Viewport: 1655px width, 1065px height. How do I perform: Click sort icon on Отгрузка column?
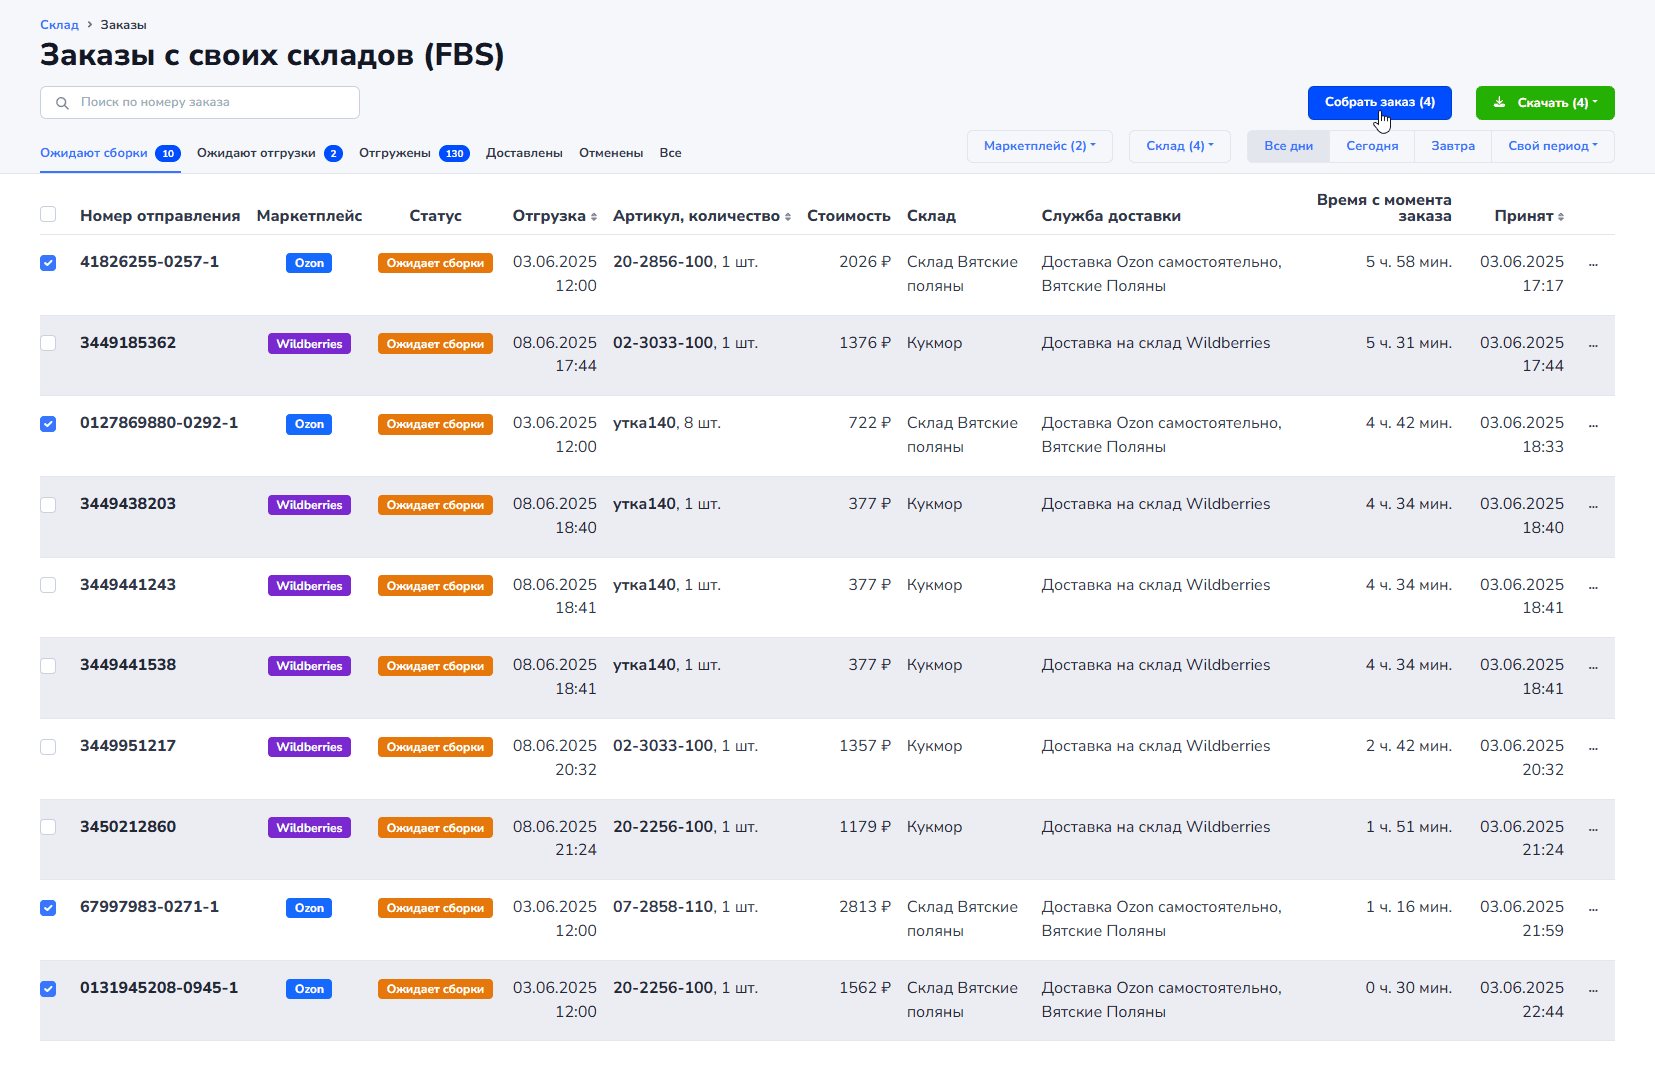594,217
